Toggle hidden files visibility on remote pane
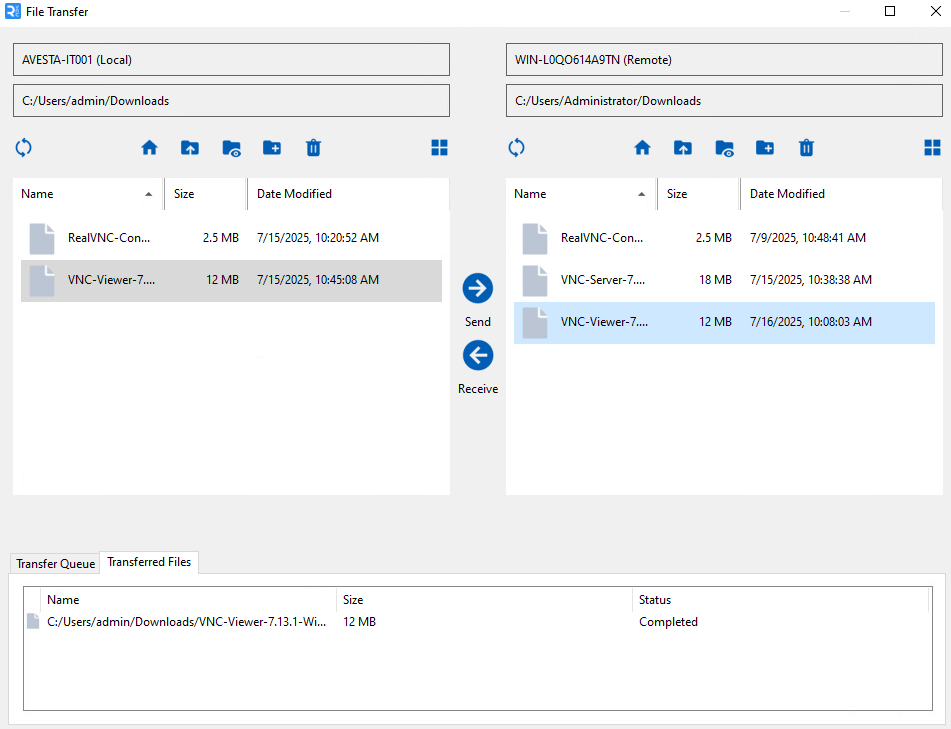The height and width of the screenshot is (729, 951). tap(723, 147)
